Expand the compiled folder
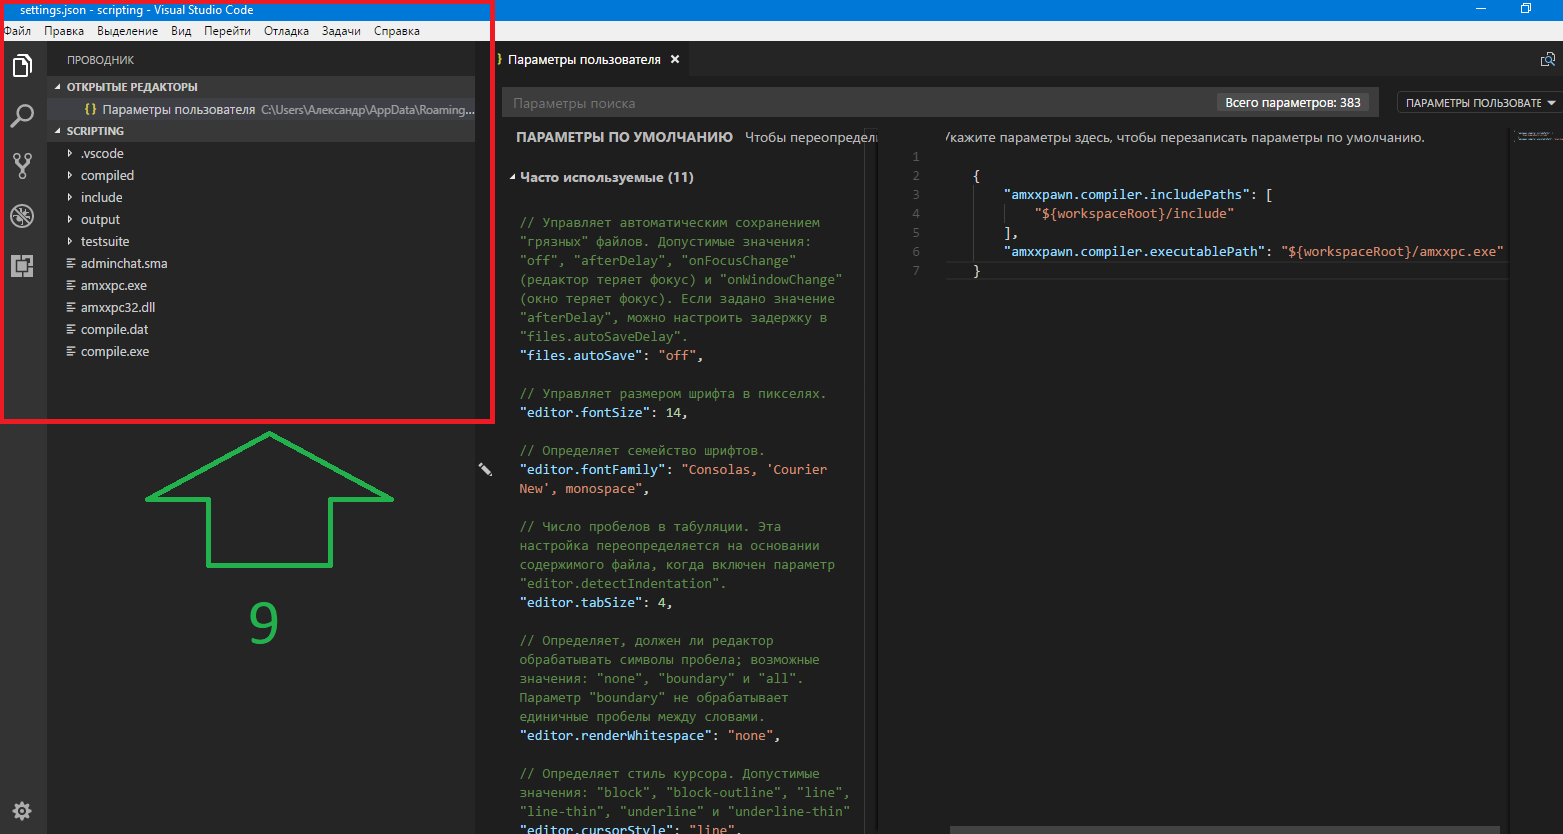This screenshot has height=834, width=1563. tap(70, 176)
